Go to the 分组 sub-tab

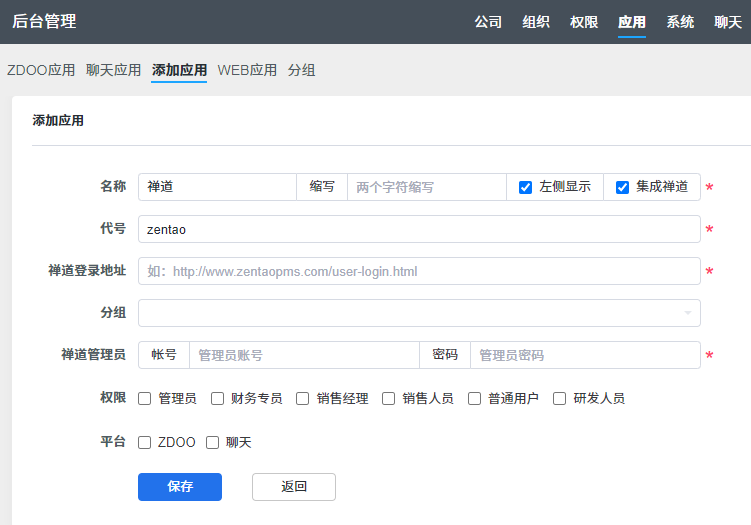click(x=302, y=70)
